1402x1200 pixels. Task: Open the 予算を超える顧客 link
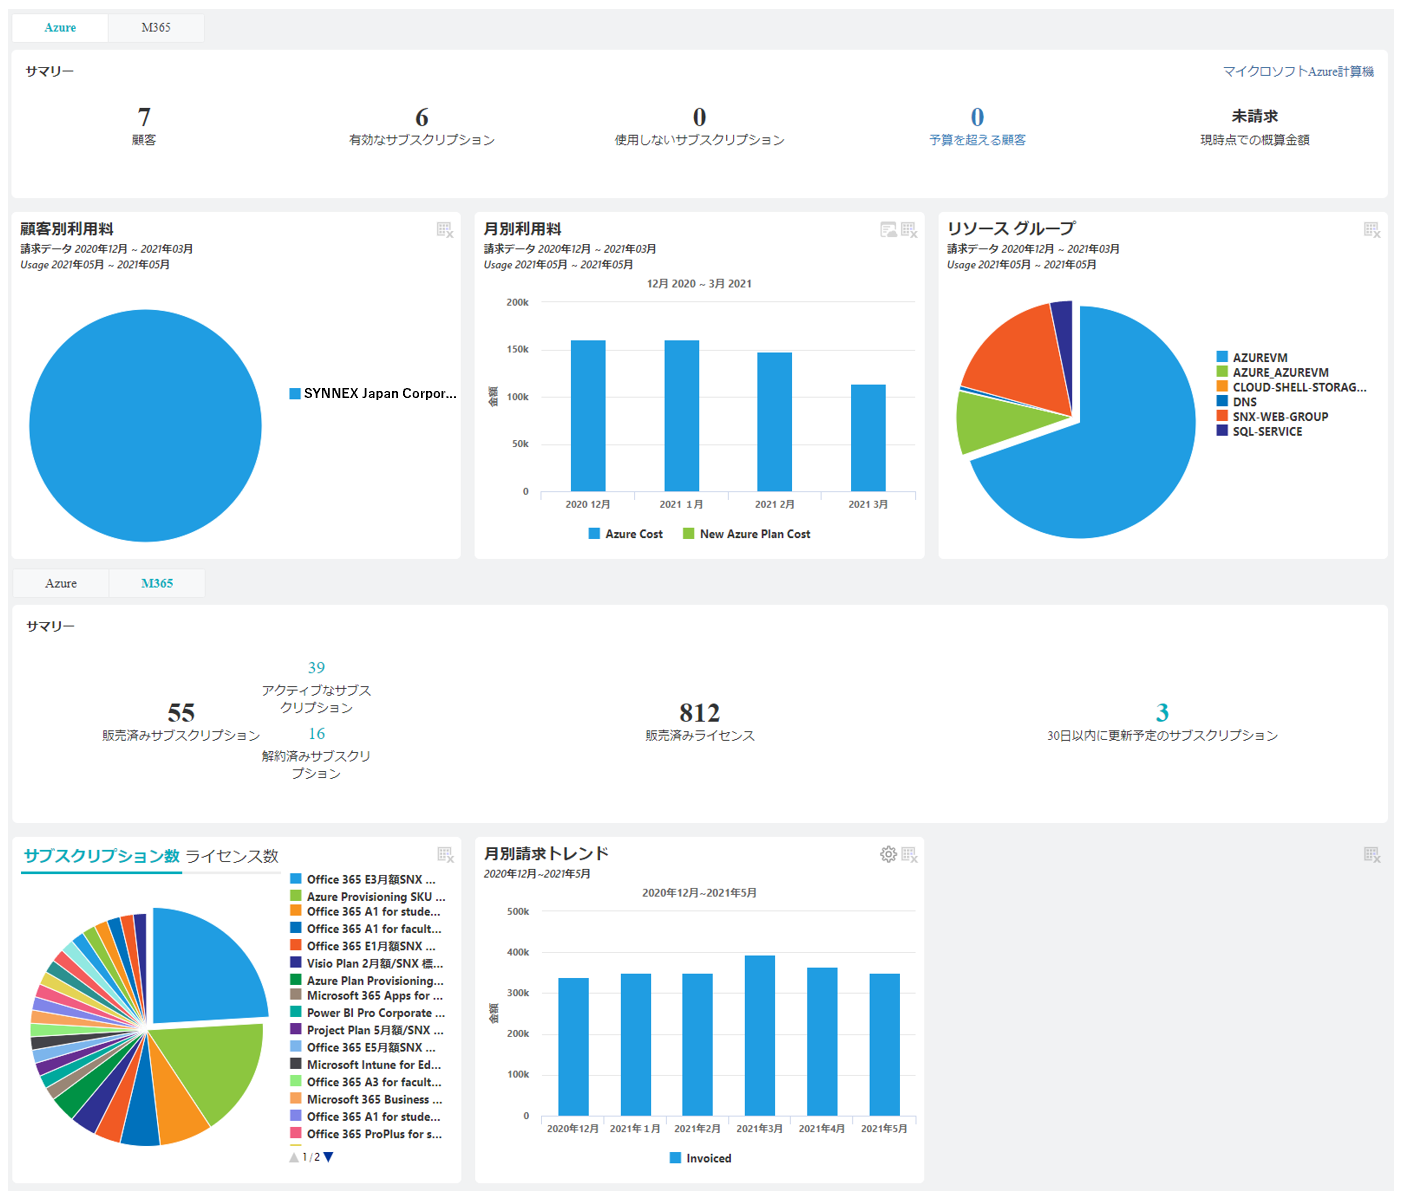tap(977, 140)
